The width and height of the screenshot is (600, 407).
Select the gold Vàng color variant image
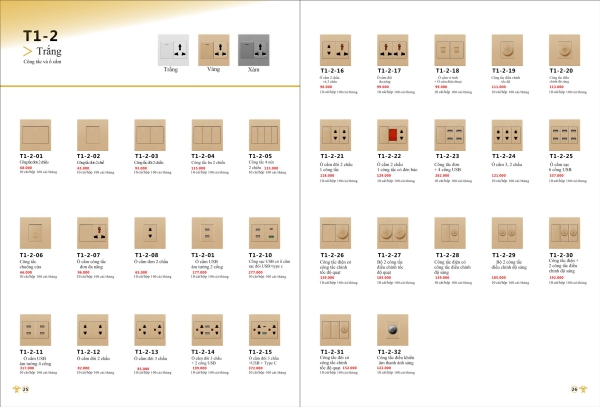[214, 50]
